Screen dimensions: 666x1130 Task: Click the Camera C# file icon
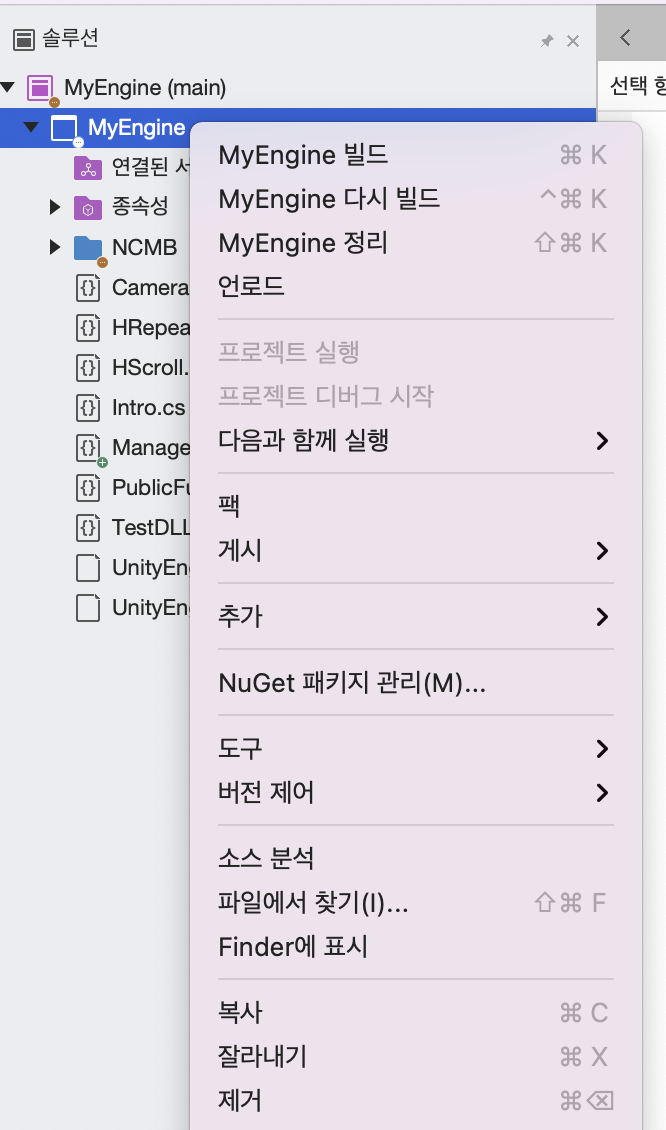pos(88,288)
